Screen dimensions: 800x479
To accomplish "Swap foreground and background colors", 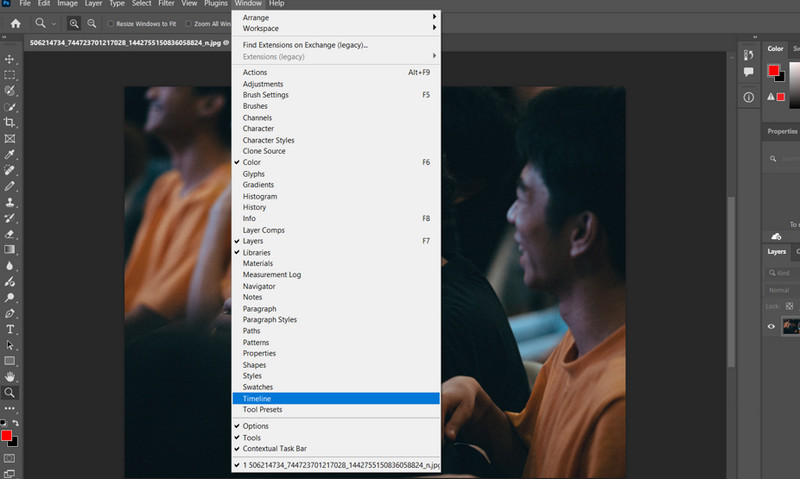I will point(15,423).
